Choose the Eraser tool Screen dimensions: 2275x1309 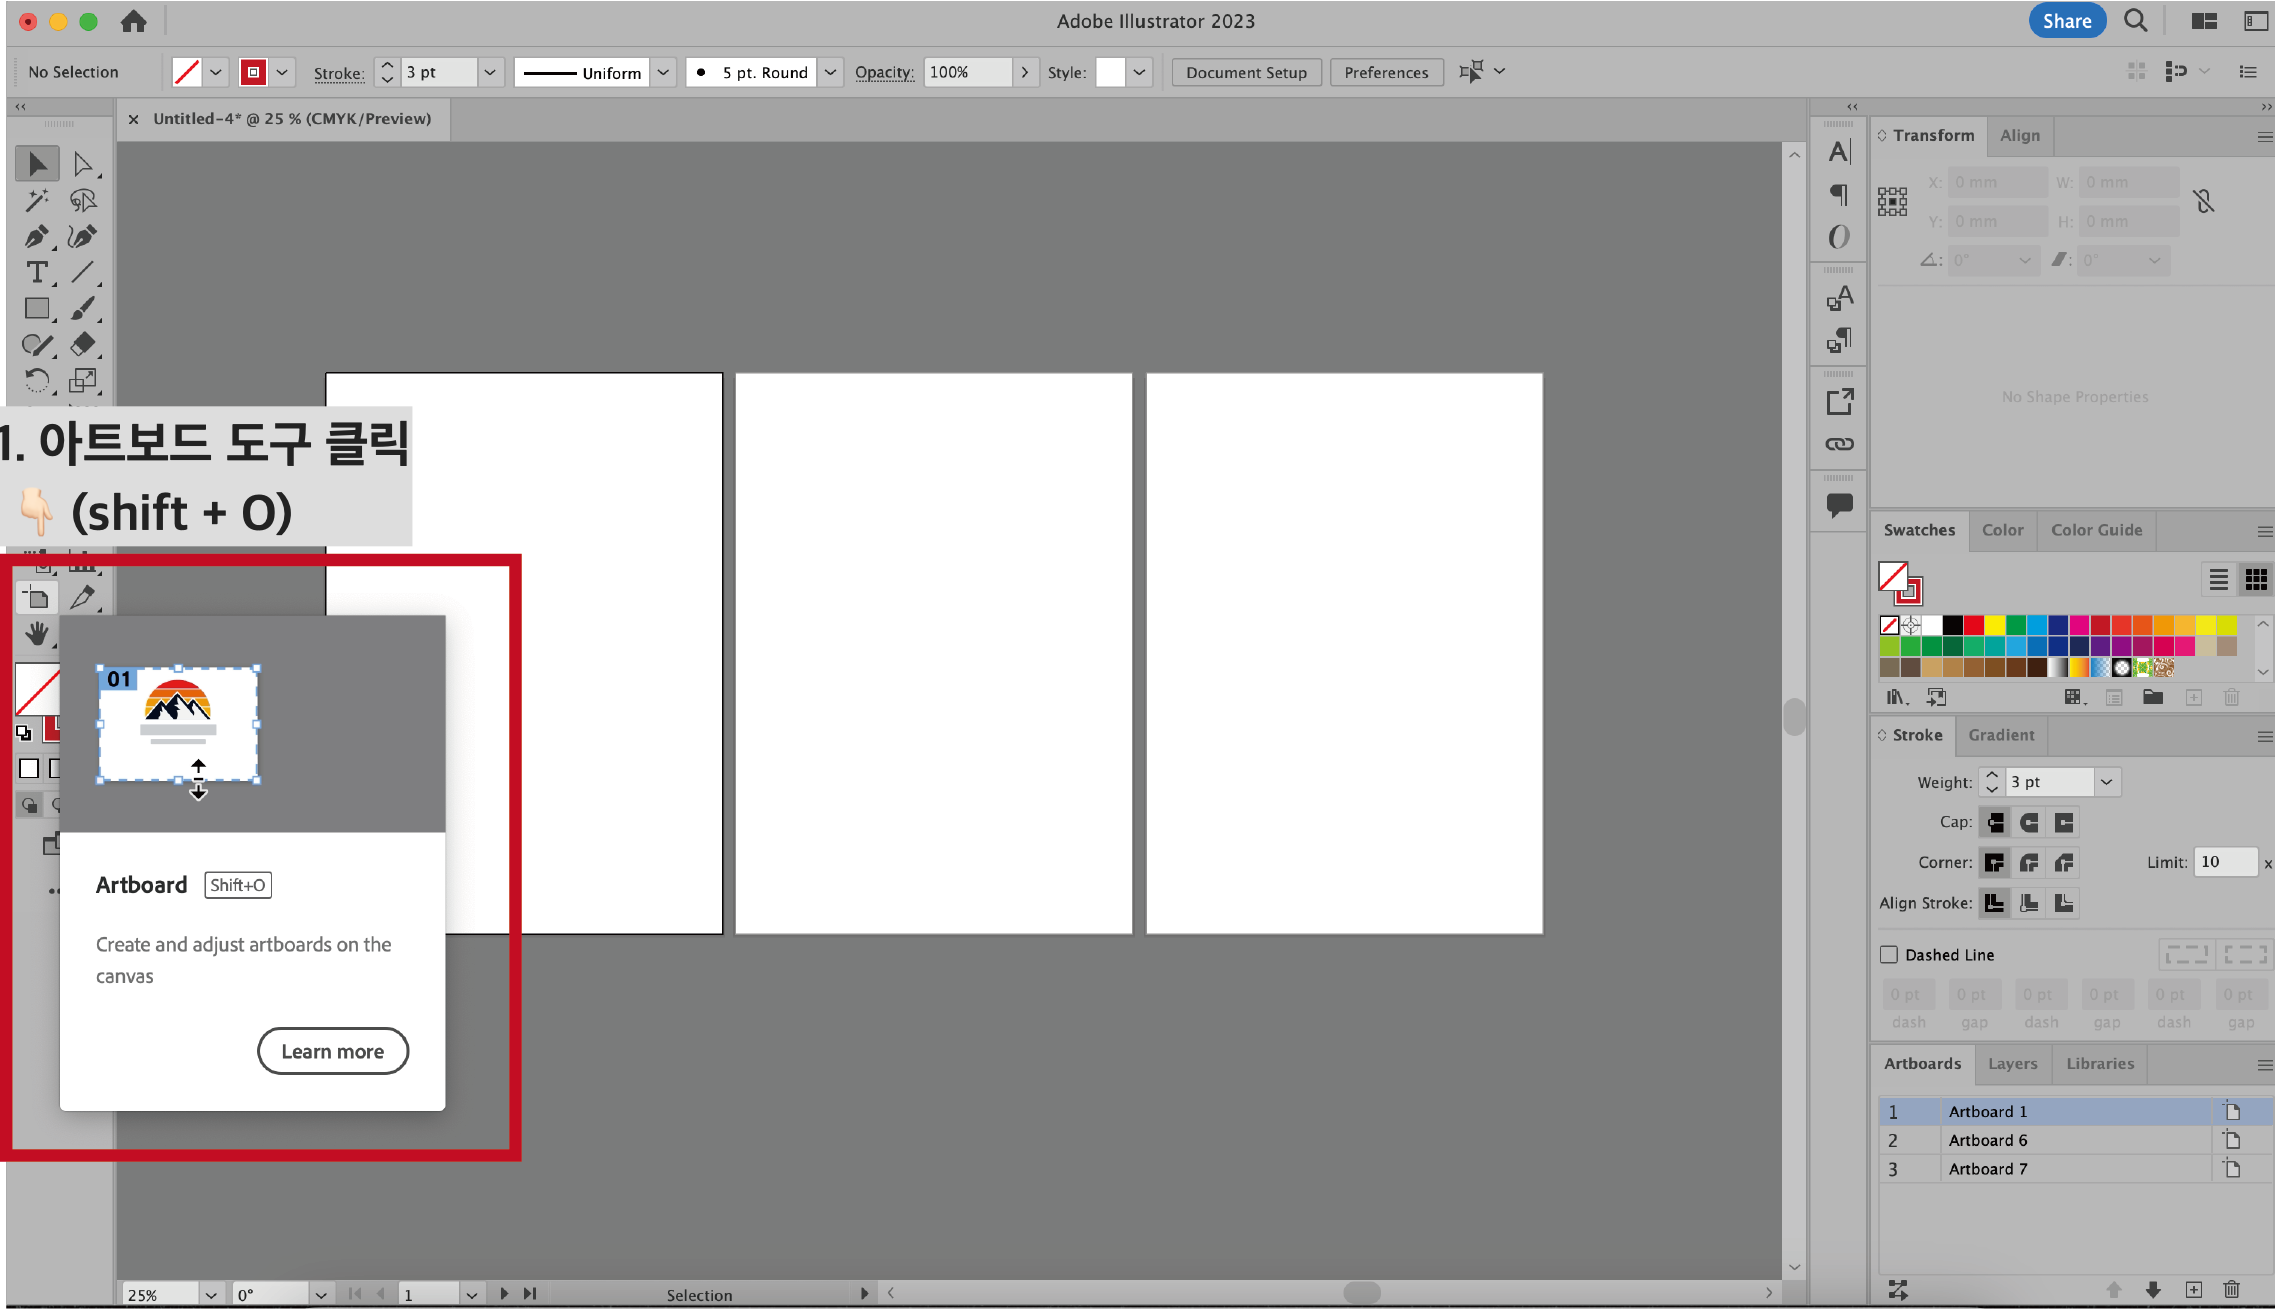click(x=83, y=345)
